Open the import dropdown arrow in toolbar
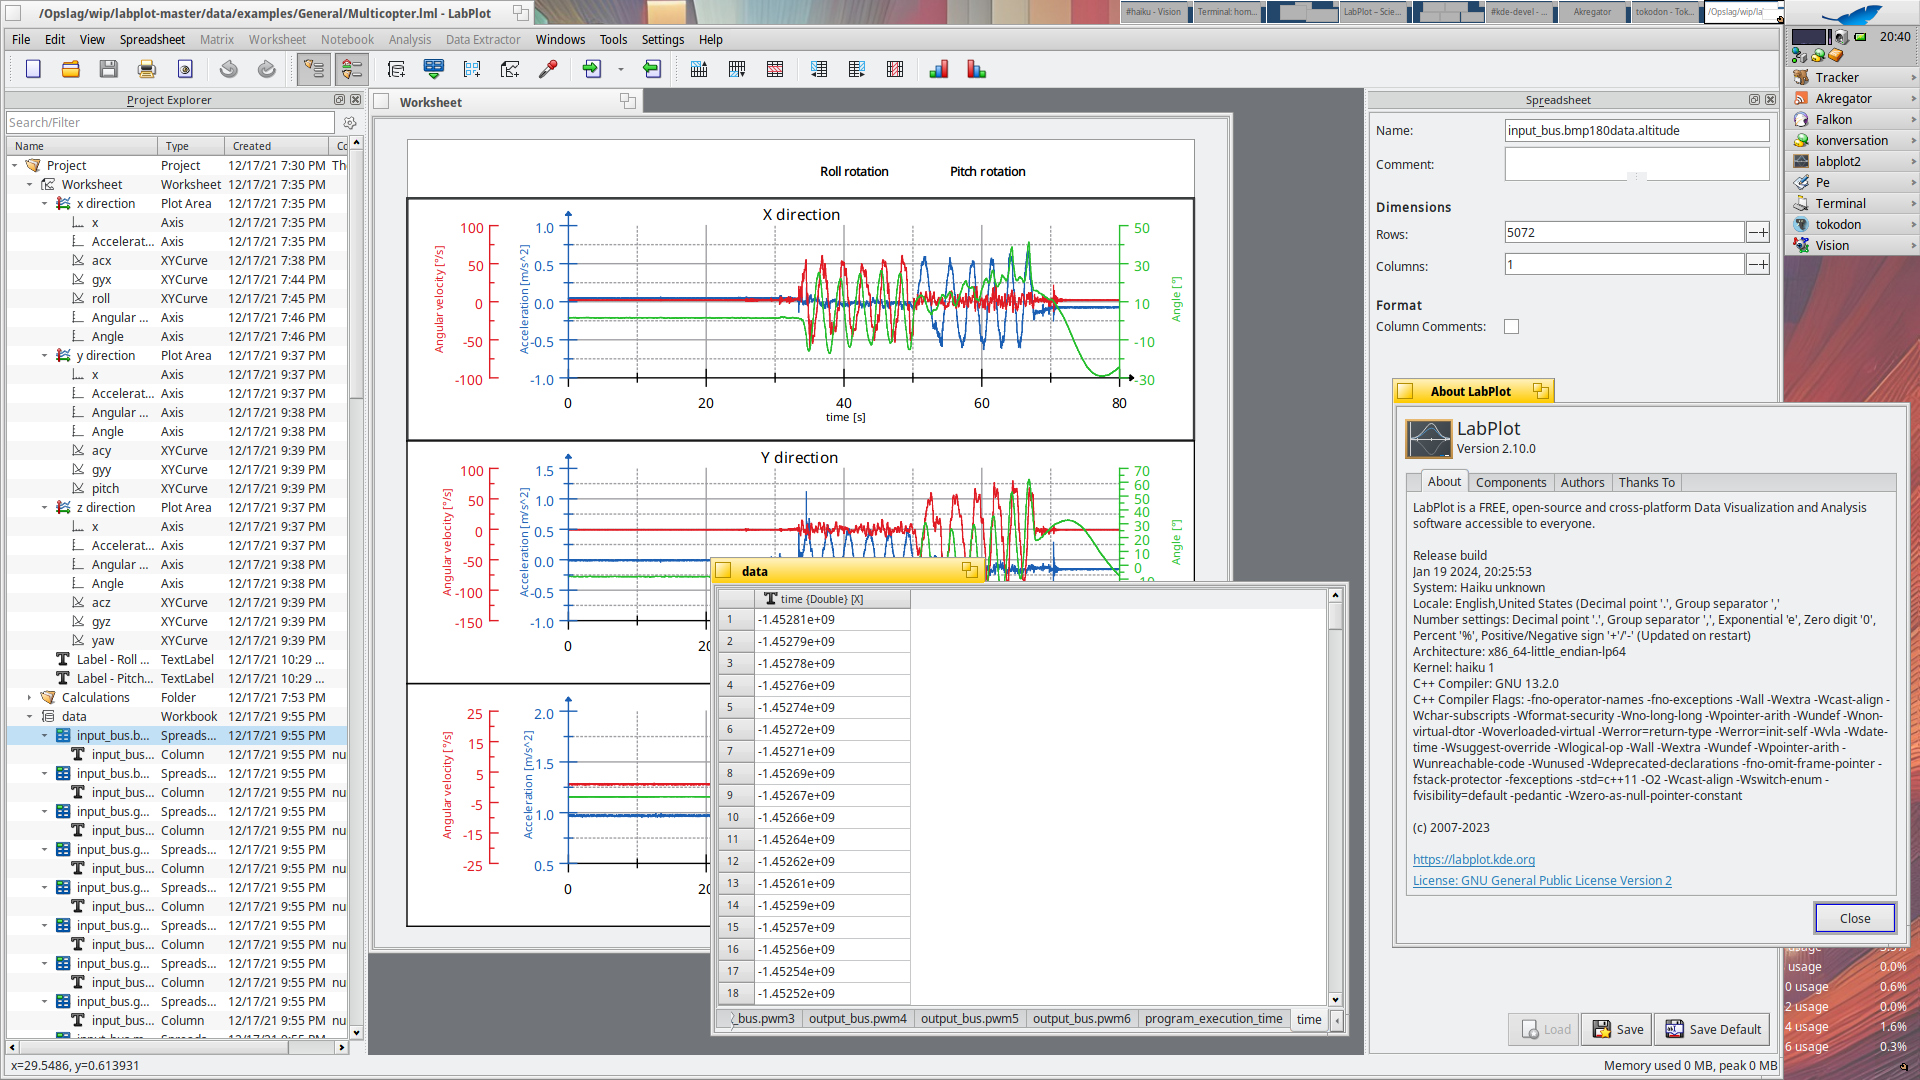Viewport: 1920px width, 1080px height. [621, 69]
